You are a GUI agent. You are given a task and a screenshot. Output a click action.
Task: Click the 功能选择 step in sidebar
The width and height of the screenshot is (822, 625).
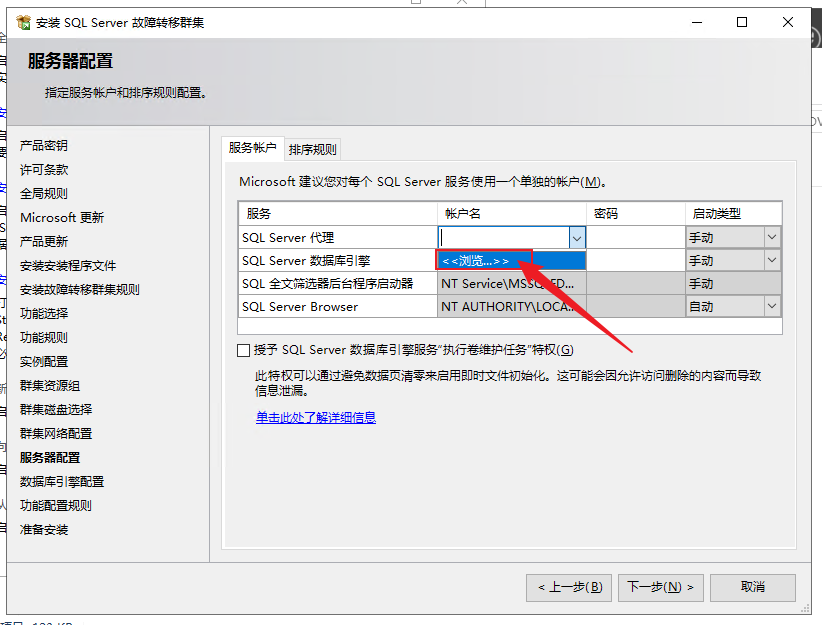[x=44, y=314]
